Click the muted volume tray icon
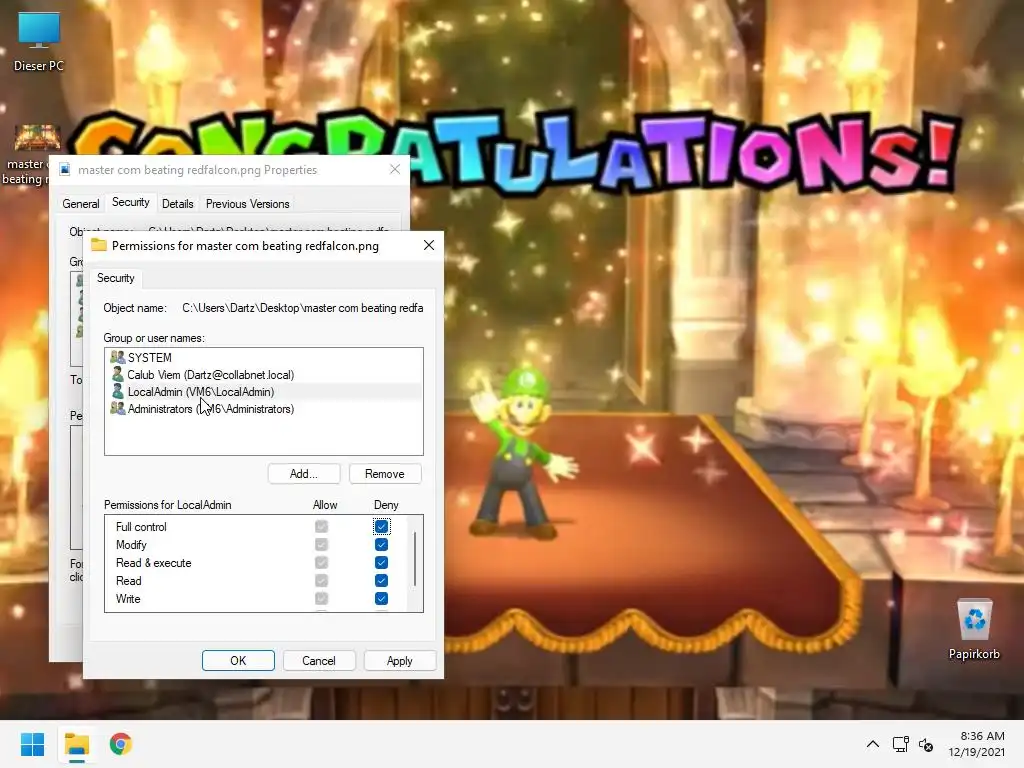This screenshot has width=1024, height=768. [x=925, y=744]
